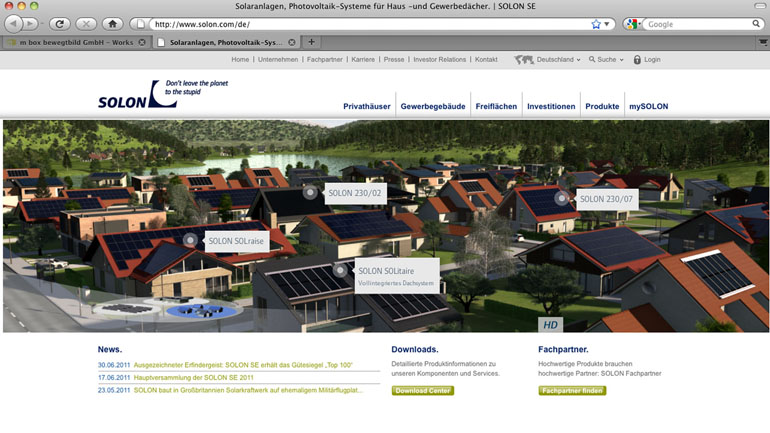This screenshot has height=433, width=770.
Task: Open the mySOLON menu
Action: 649,106
